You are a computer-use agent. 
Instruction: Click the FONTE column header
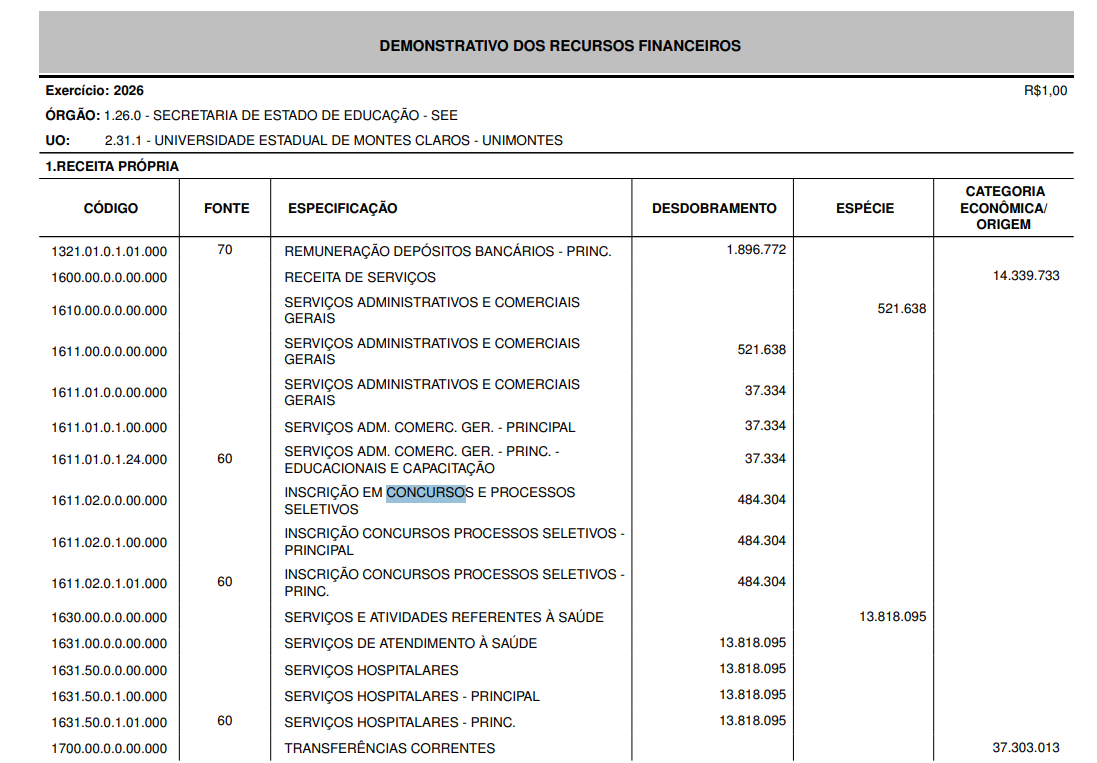(x=226, y=208)
